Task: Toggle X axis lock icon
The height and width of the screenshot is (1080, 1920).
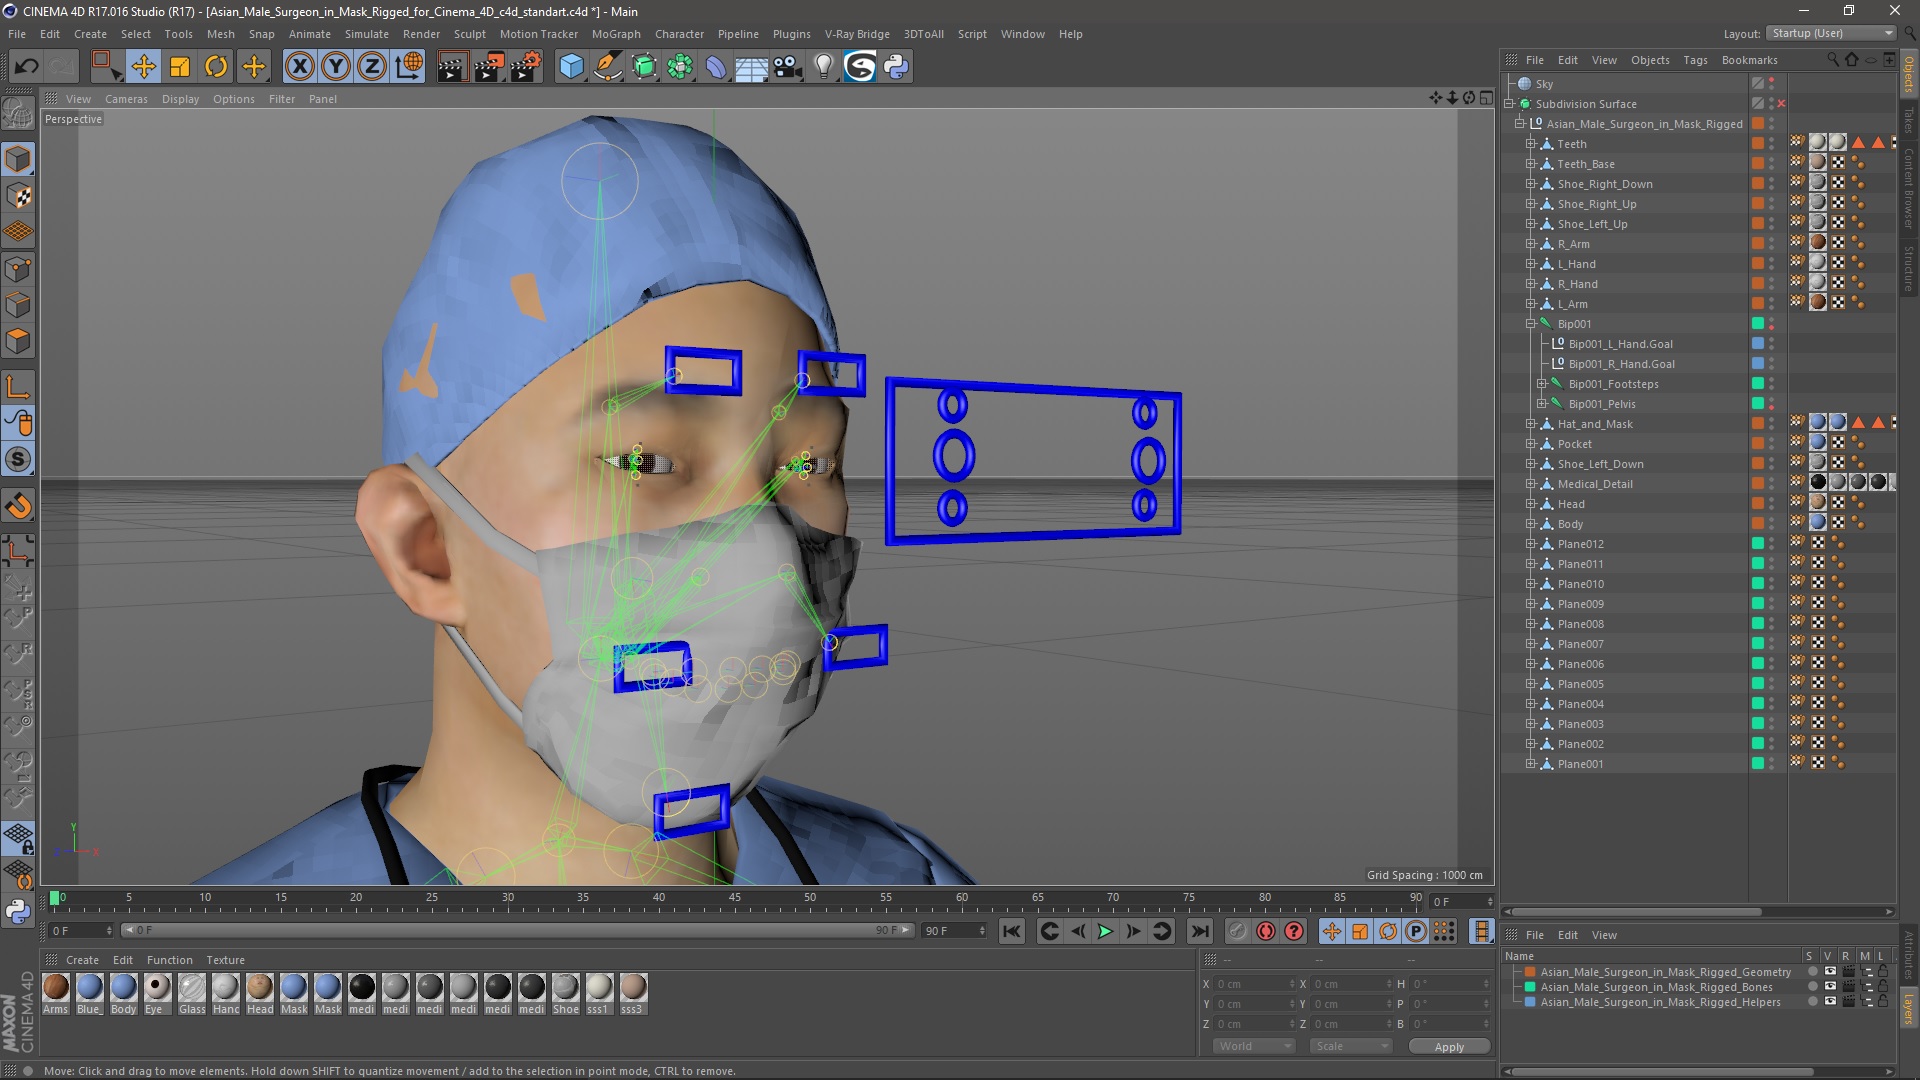Action: coord(299,67)
